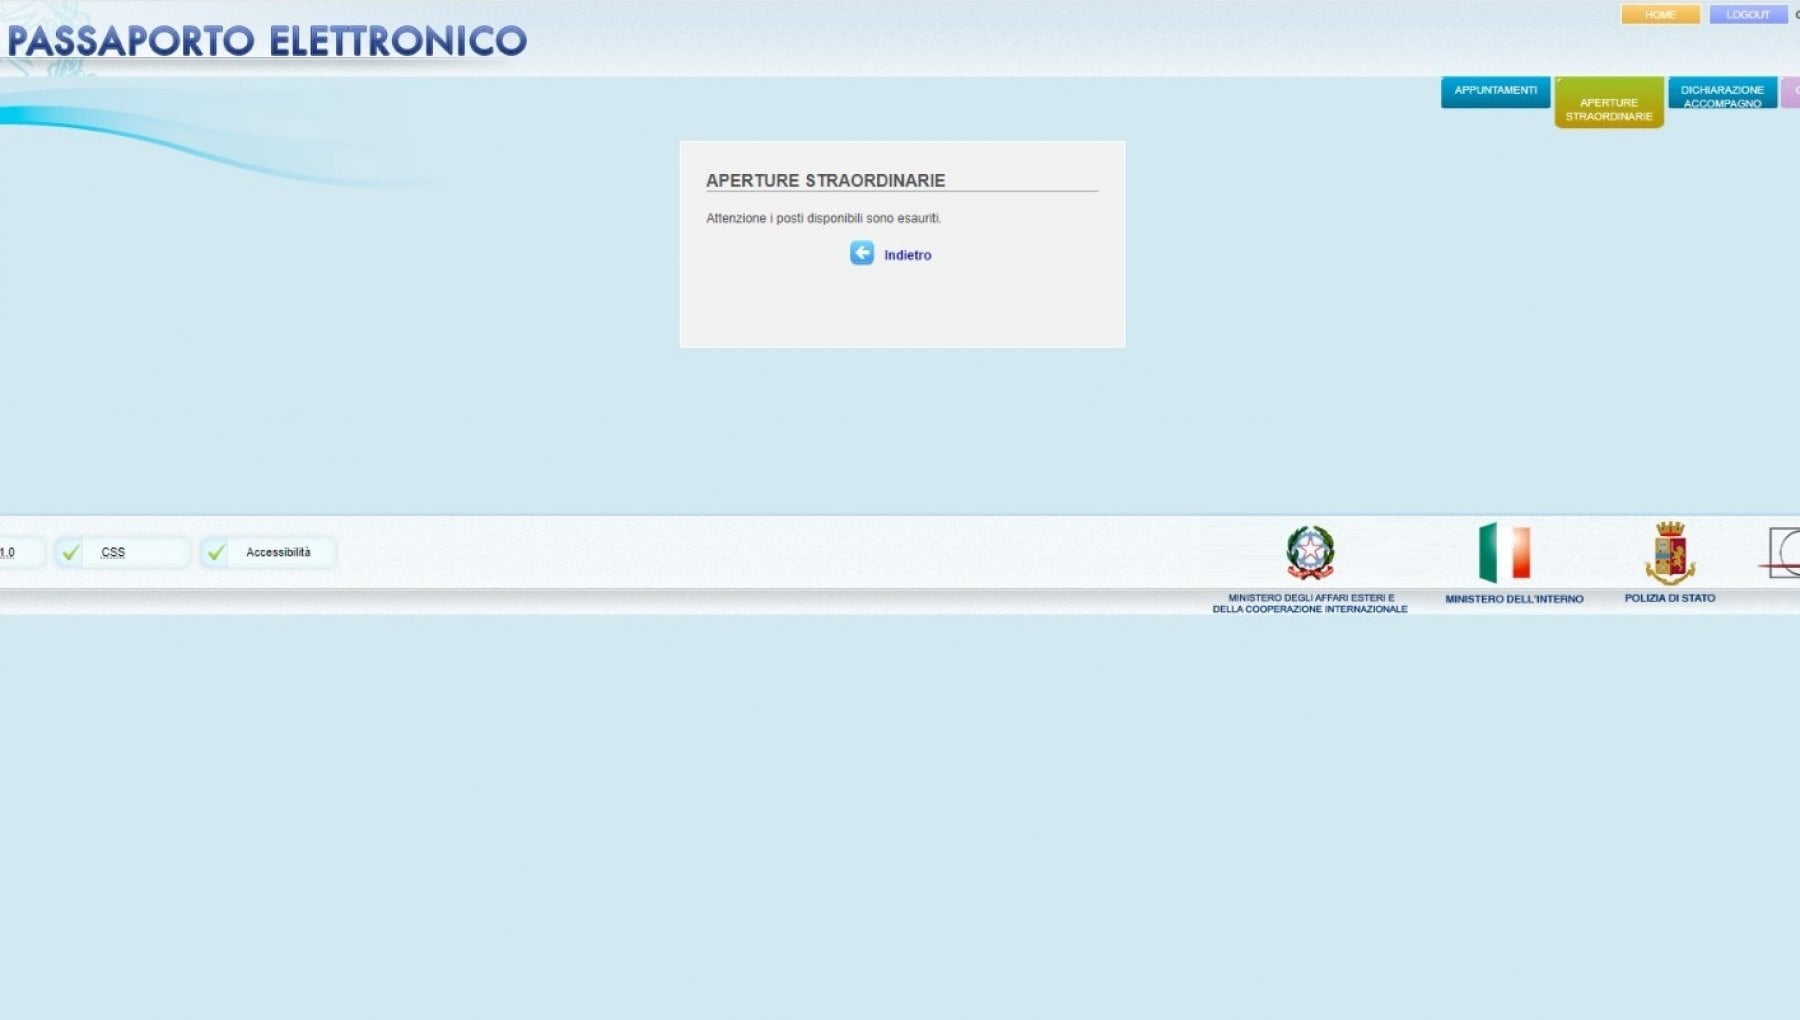Image resolution: width=1800 pixels, height=1020 pixels.
Task: Click the cut-off logo right of Polizia crest
Action: 1783,552
